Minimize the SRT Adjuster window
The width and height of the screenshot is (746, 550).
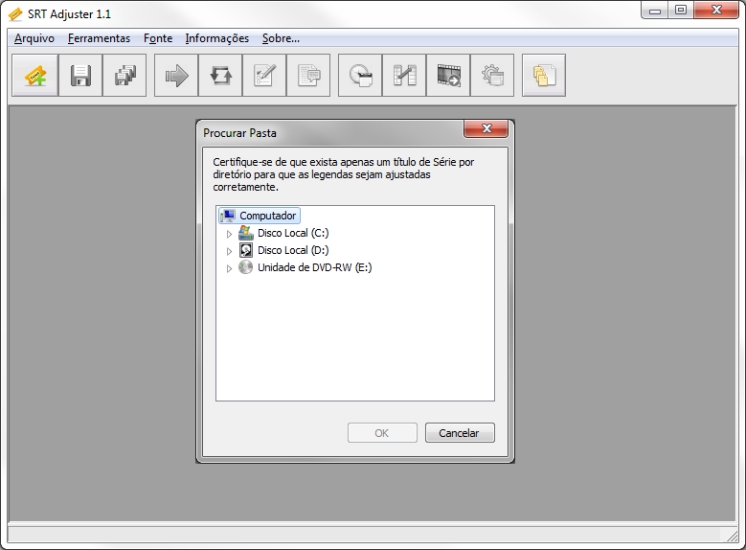(655, 10)
